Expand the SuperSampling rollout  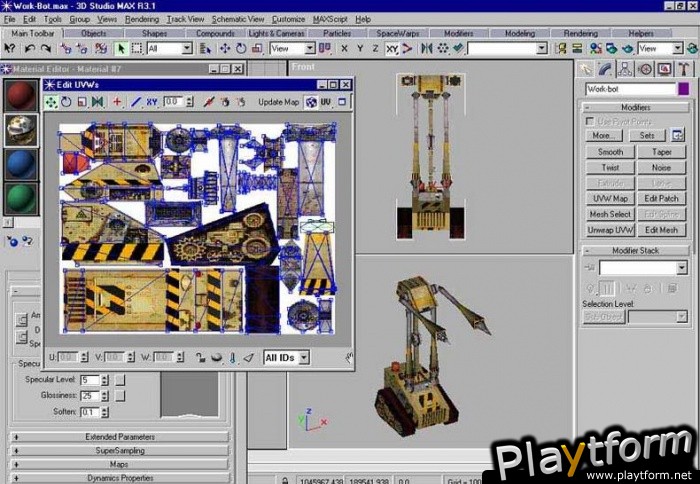pyautogui.click(x=119, y=451)
